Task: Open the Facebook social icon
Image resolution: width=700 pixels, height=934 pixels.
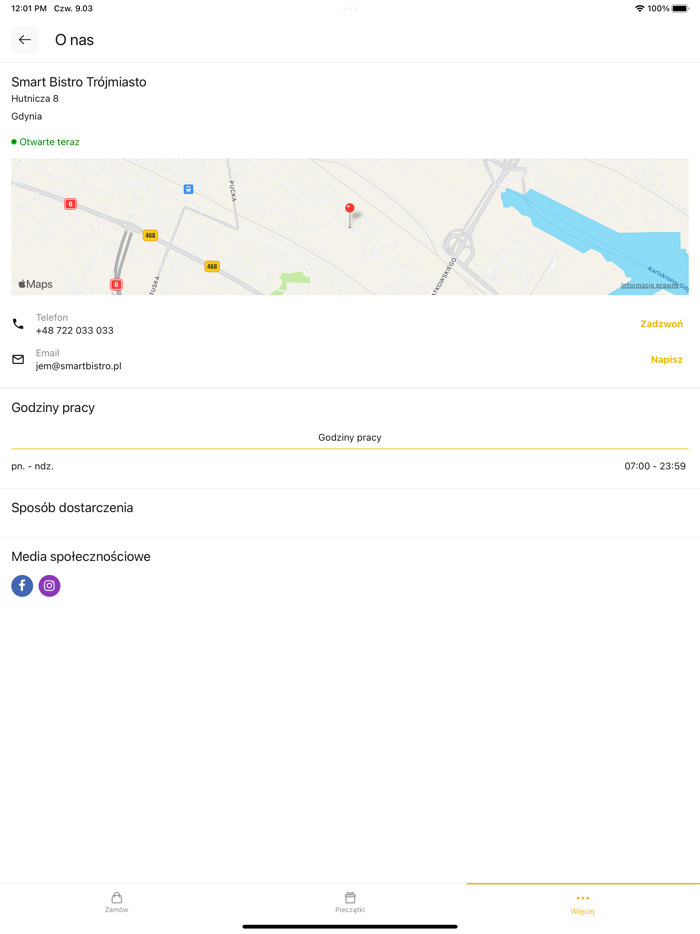Action: coord(21,585)
